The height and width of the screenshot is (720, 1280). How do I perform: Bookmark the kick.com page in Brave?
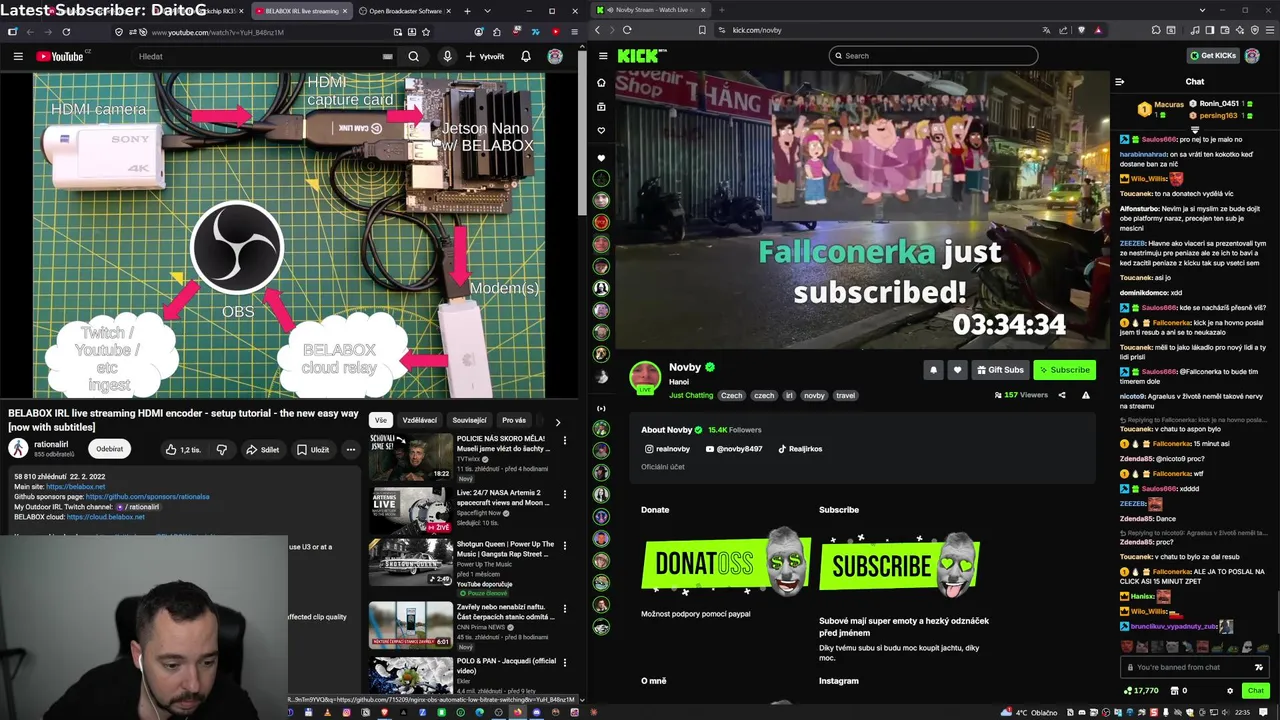click(x=702, y=30)
